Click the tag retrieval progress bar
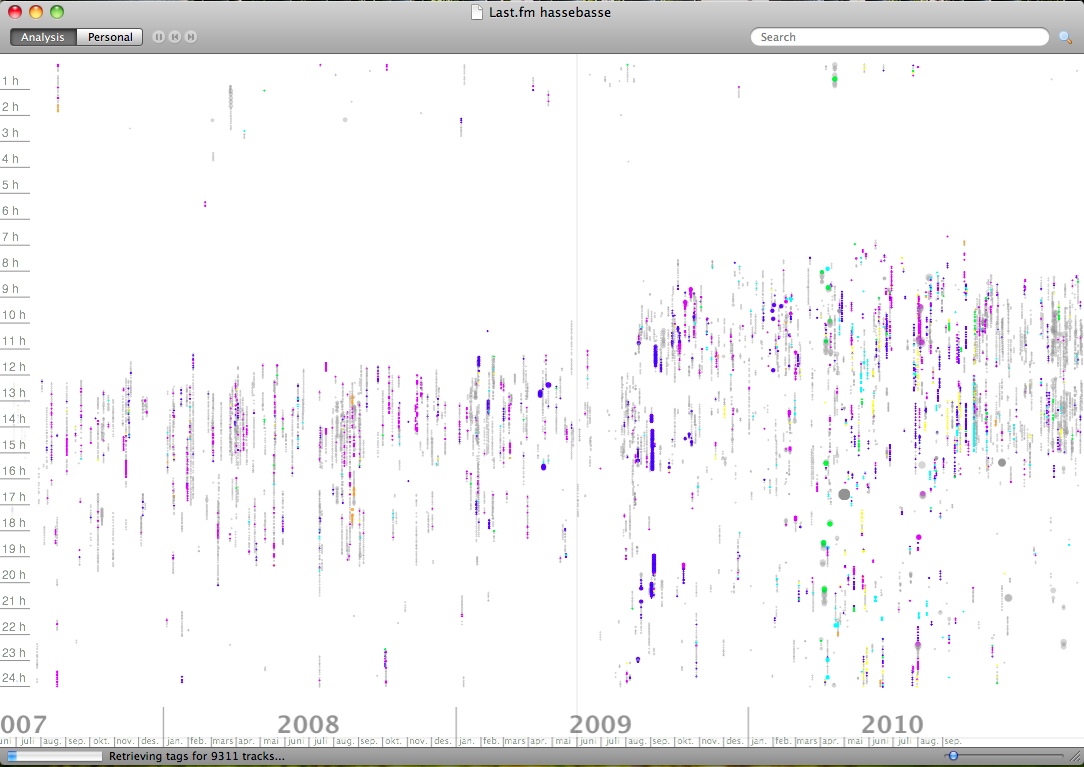 pyautogui.click(x=54, y=756)
